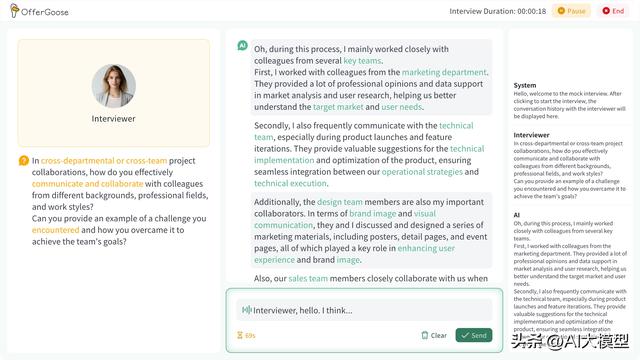
Task: Click the Interviewer entry in conversation history
Action: 531,135
